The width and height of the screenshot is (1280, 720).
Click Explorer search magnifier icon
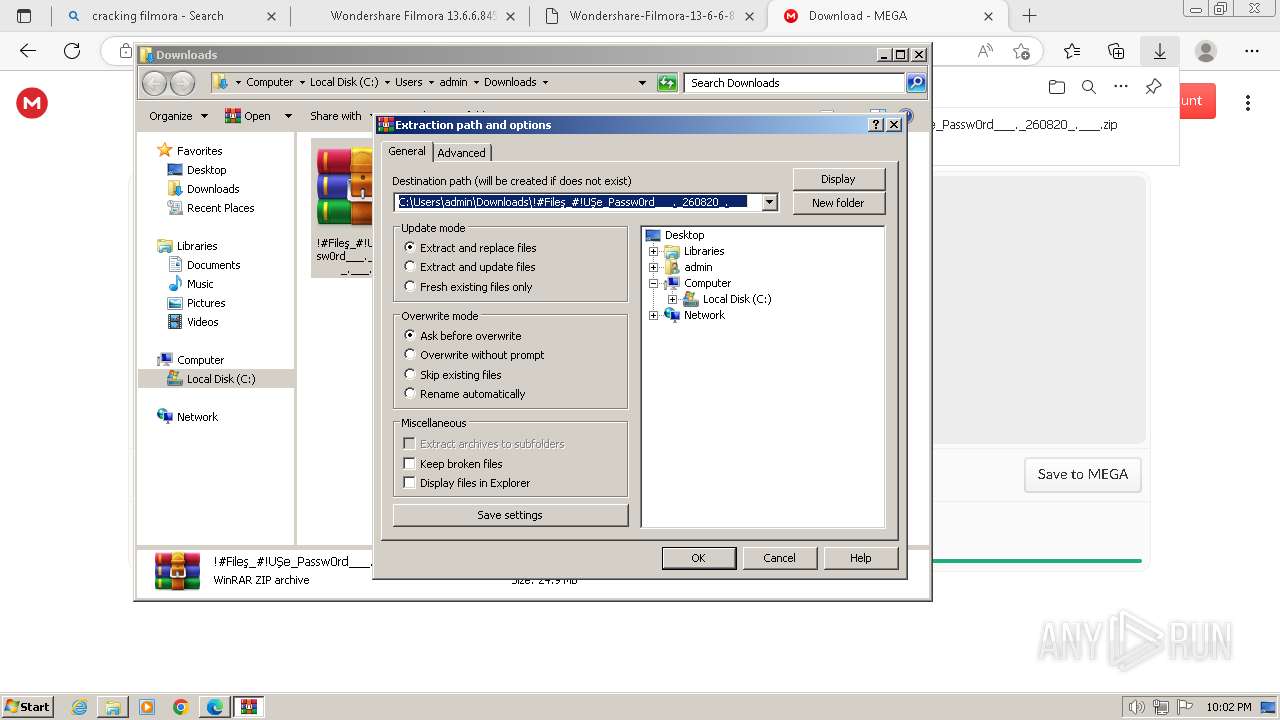tap(916, 83)
